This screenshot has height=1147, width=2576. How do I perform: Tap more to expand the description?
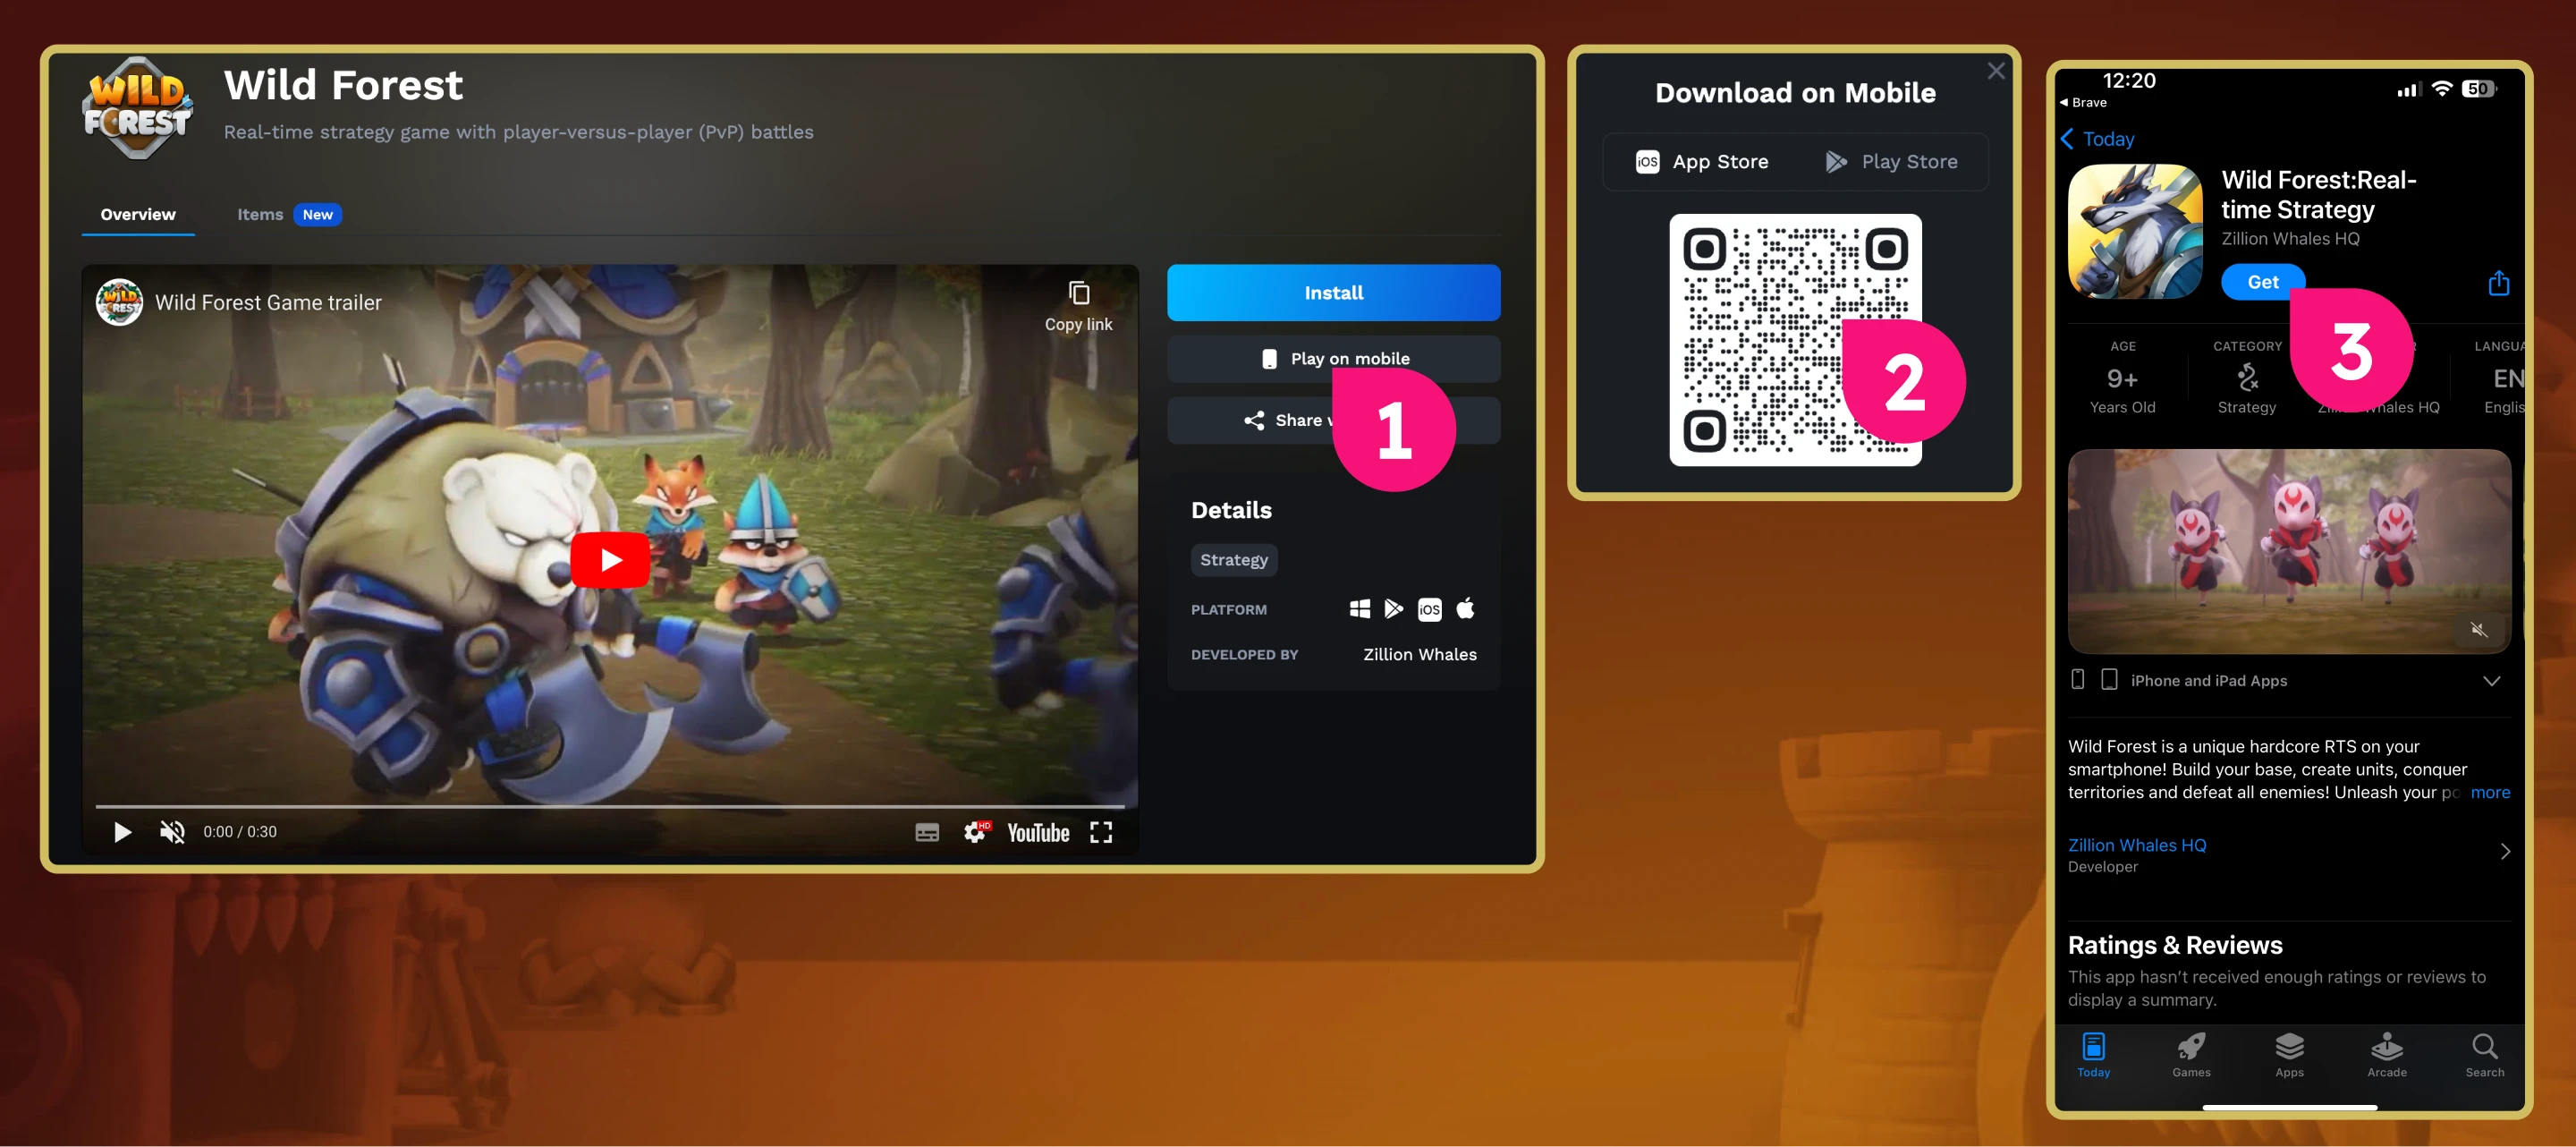pos(2490,792)
